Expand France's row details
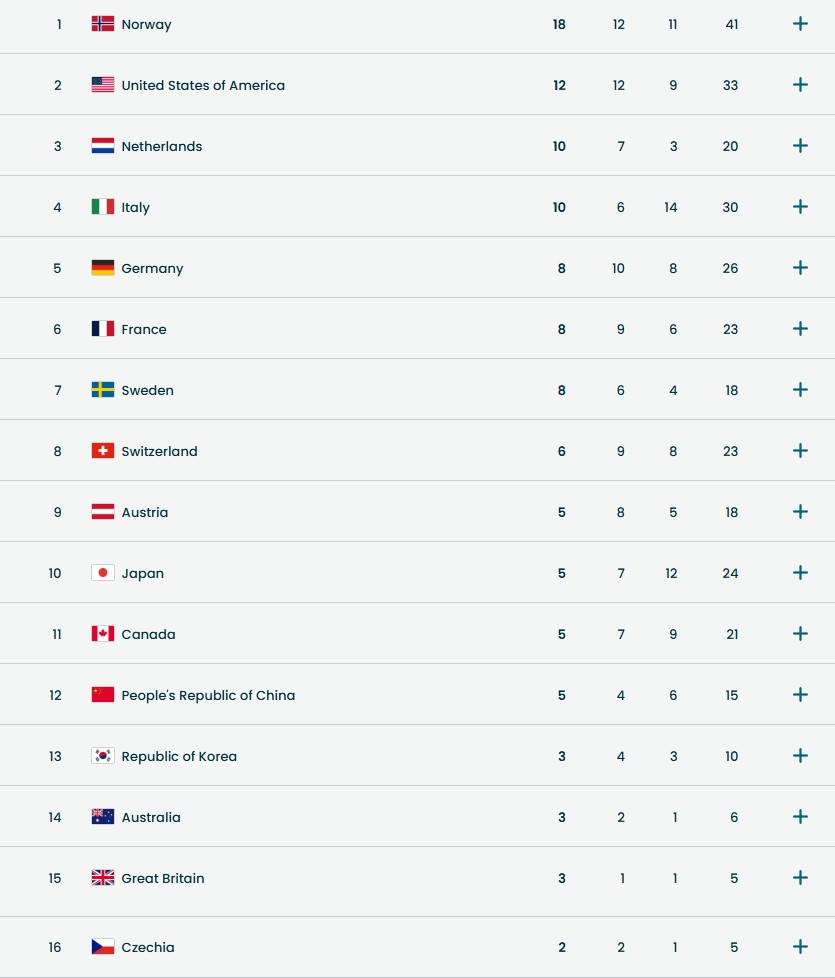The width and height of the screenshot is (835, 978). [x=800, y=329]
